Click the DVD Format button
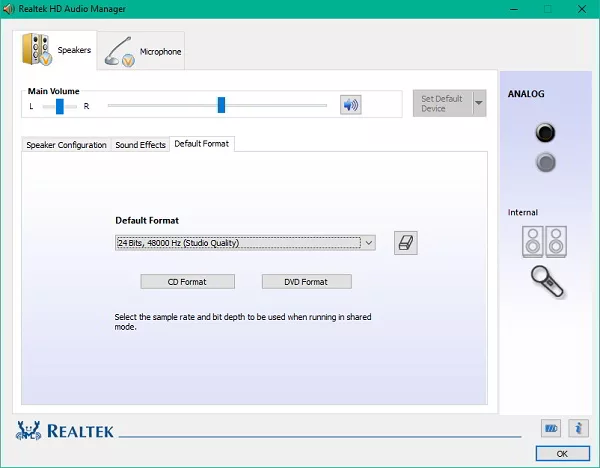This screenshot has width=600, height=468. click(307, 282)
